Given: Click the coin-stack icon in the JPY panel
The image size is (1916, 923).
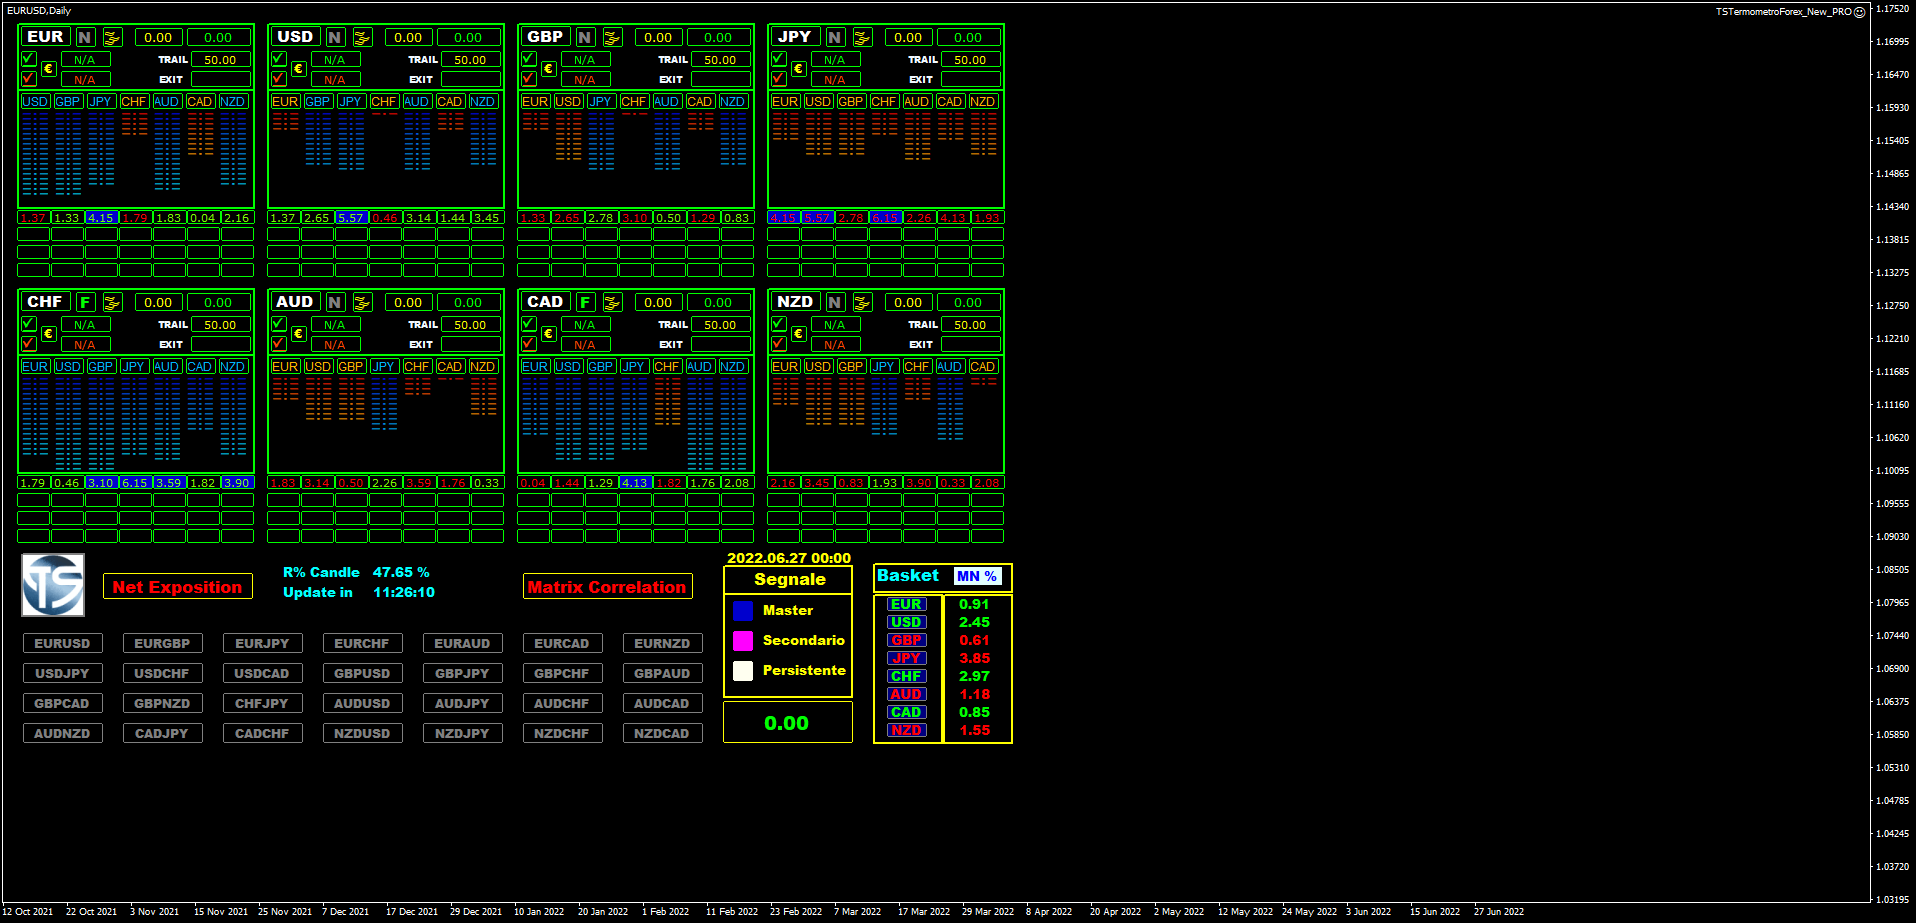Looking at the screenshot, I should pos(862,37).
